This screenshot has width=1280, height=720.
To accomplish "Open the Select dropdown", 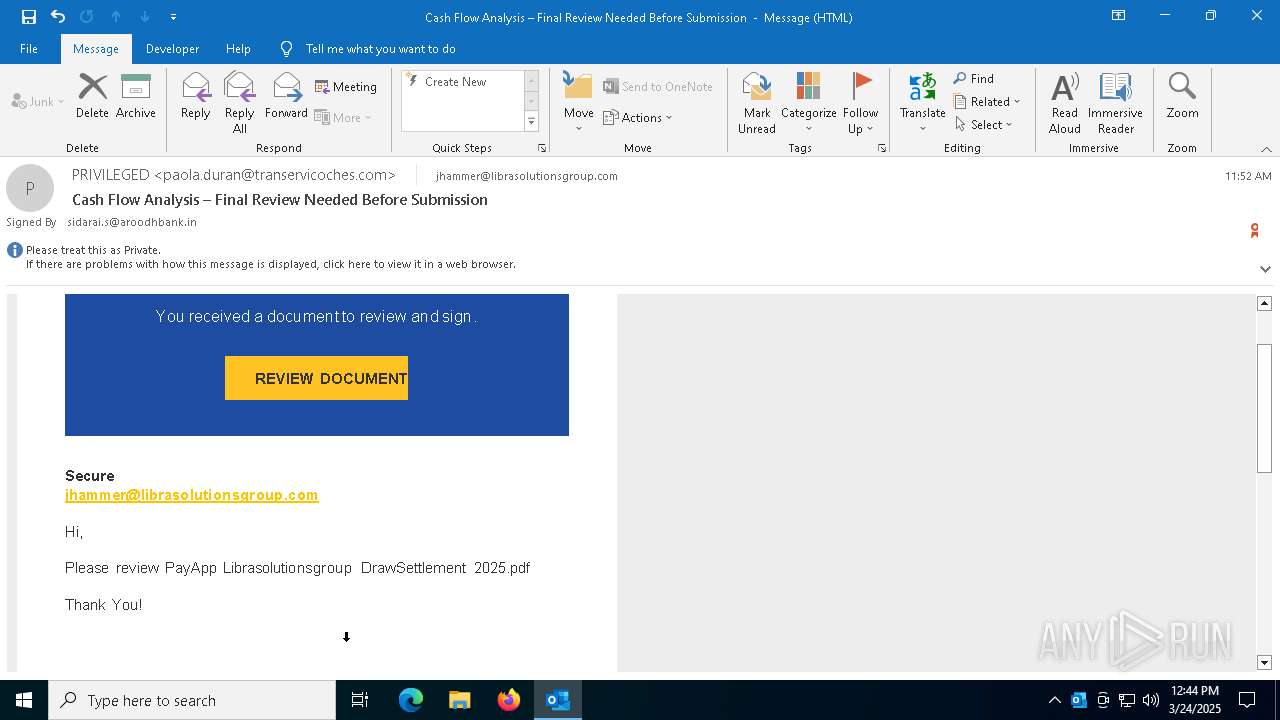I will 984,125.
